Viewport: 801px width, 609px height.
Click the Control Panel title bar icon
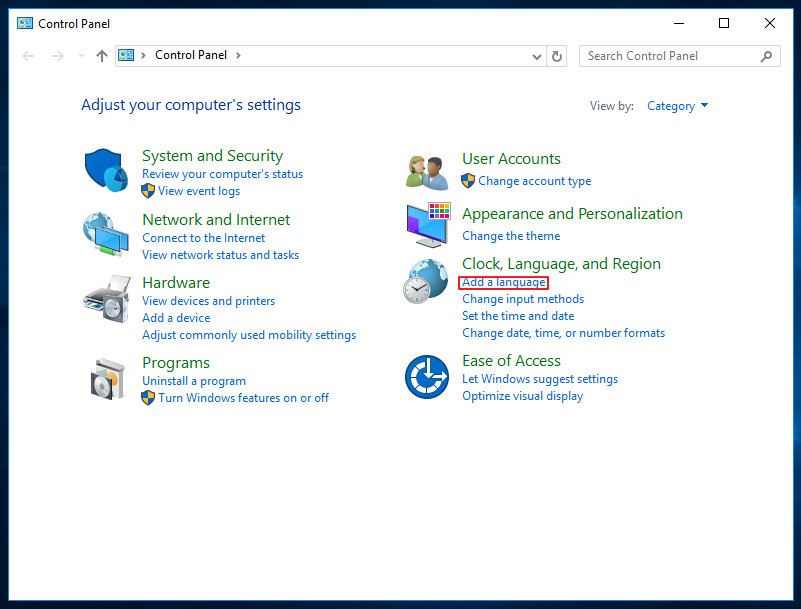(x=25, y=24)
